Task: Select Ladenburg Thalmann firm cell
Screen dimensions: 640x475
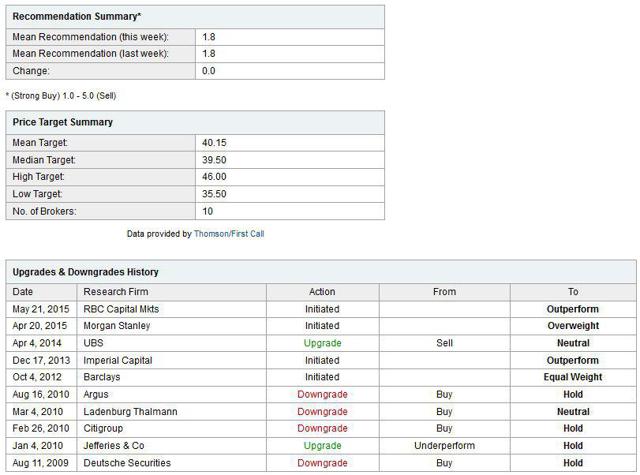Action: tap(171, 412)
